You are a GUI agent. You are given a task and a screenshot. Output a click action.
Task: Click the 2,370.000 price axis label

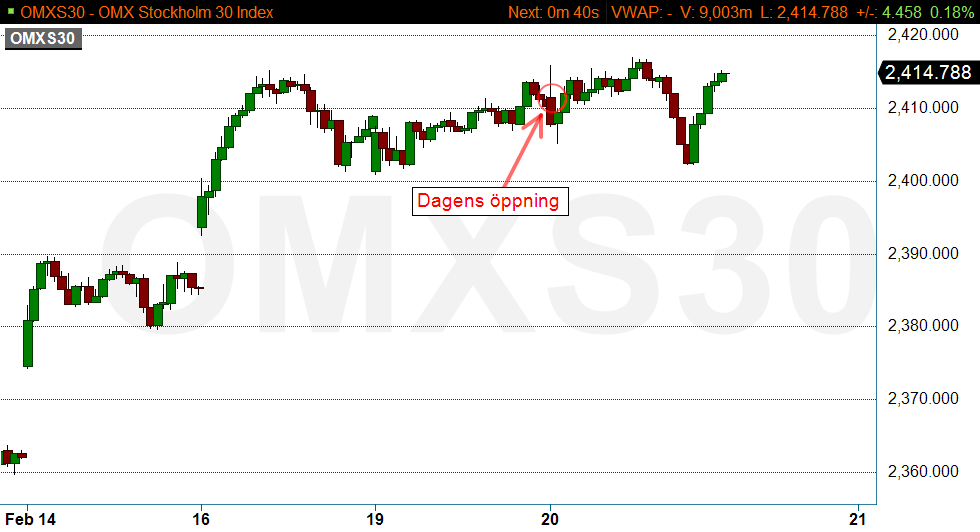[x=923, y=398]
